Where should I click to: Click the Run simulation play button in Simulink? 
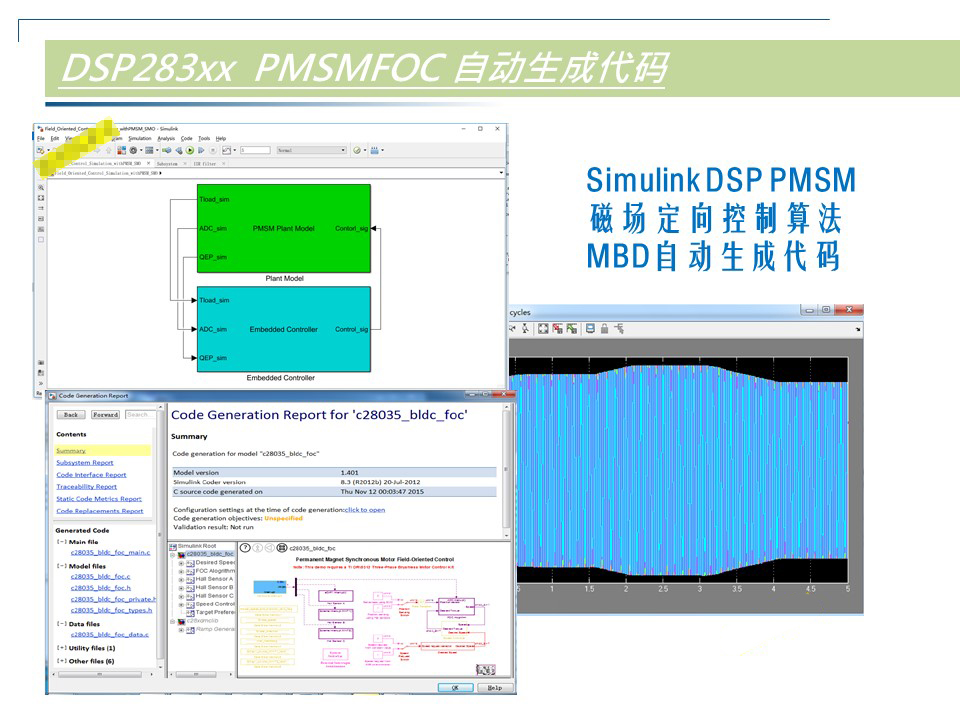coord(190,150)
